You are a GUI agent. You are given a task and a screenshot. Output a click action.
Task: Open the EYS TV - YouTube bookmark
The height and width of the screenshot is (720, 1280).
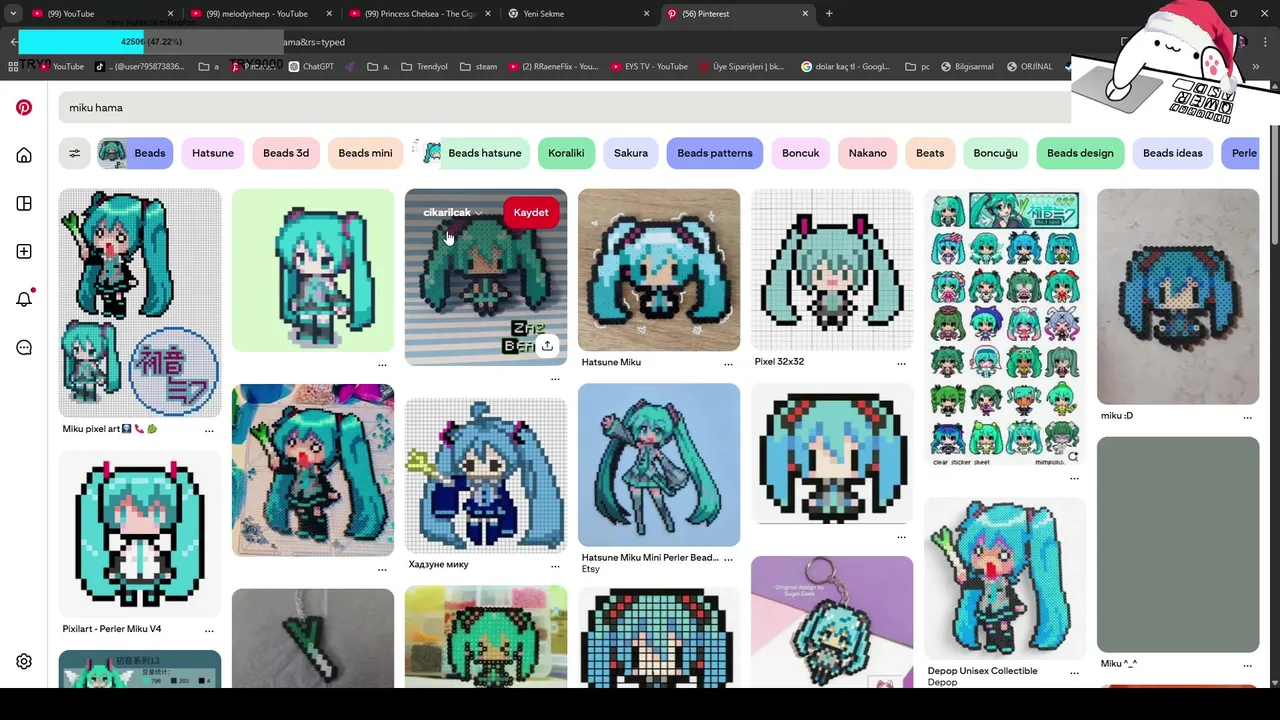click(648, 67)
